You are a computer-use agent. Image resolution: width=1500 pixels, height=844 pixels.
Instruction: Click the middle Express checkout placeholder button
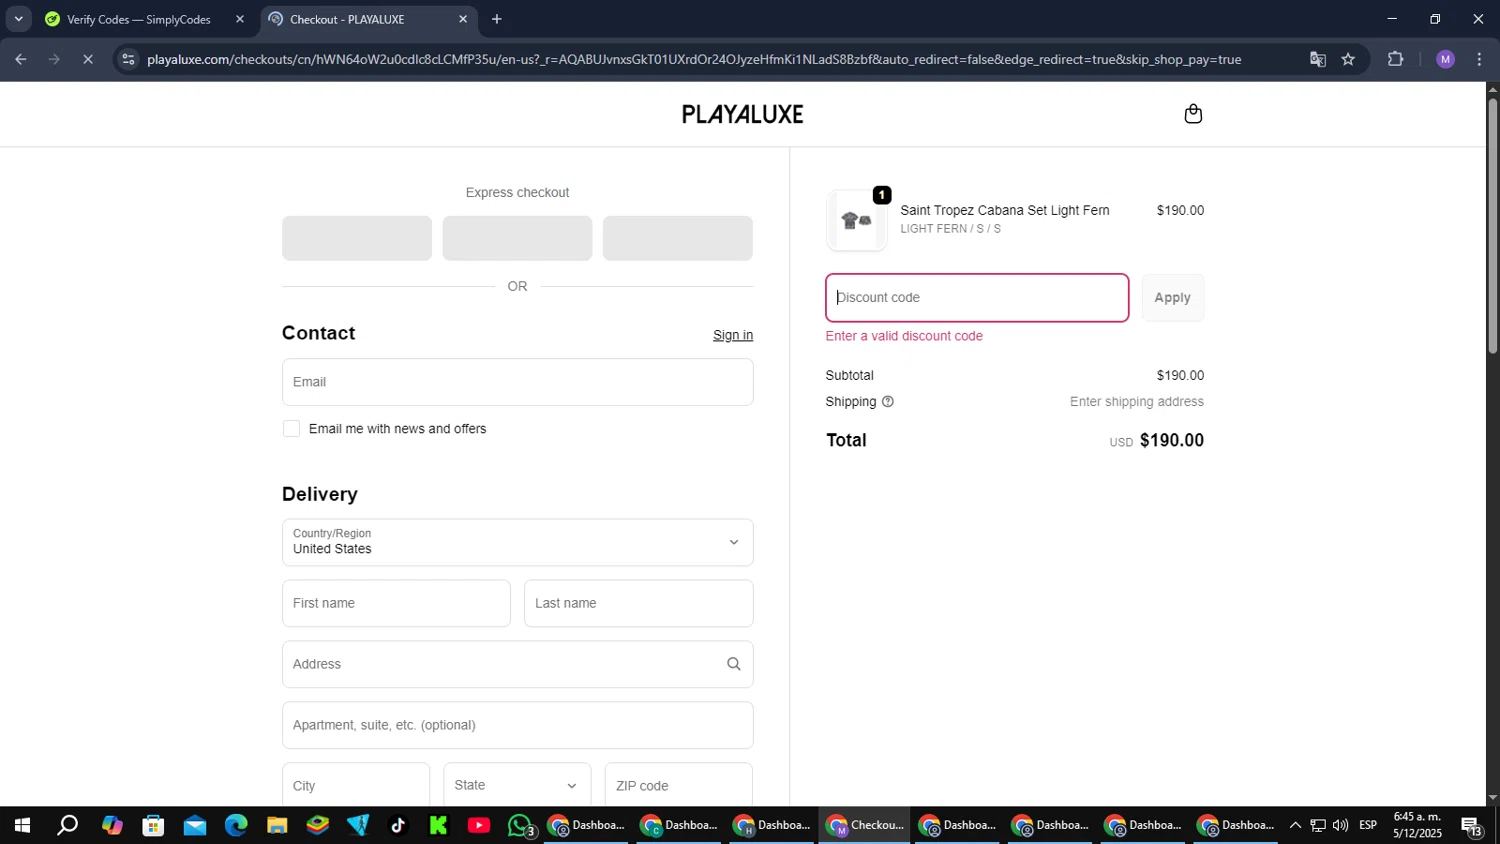[x=517, y=238]
